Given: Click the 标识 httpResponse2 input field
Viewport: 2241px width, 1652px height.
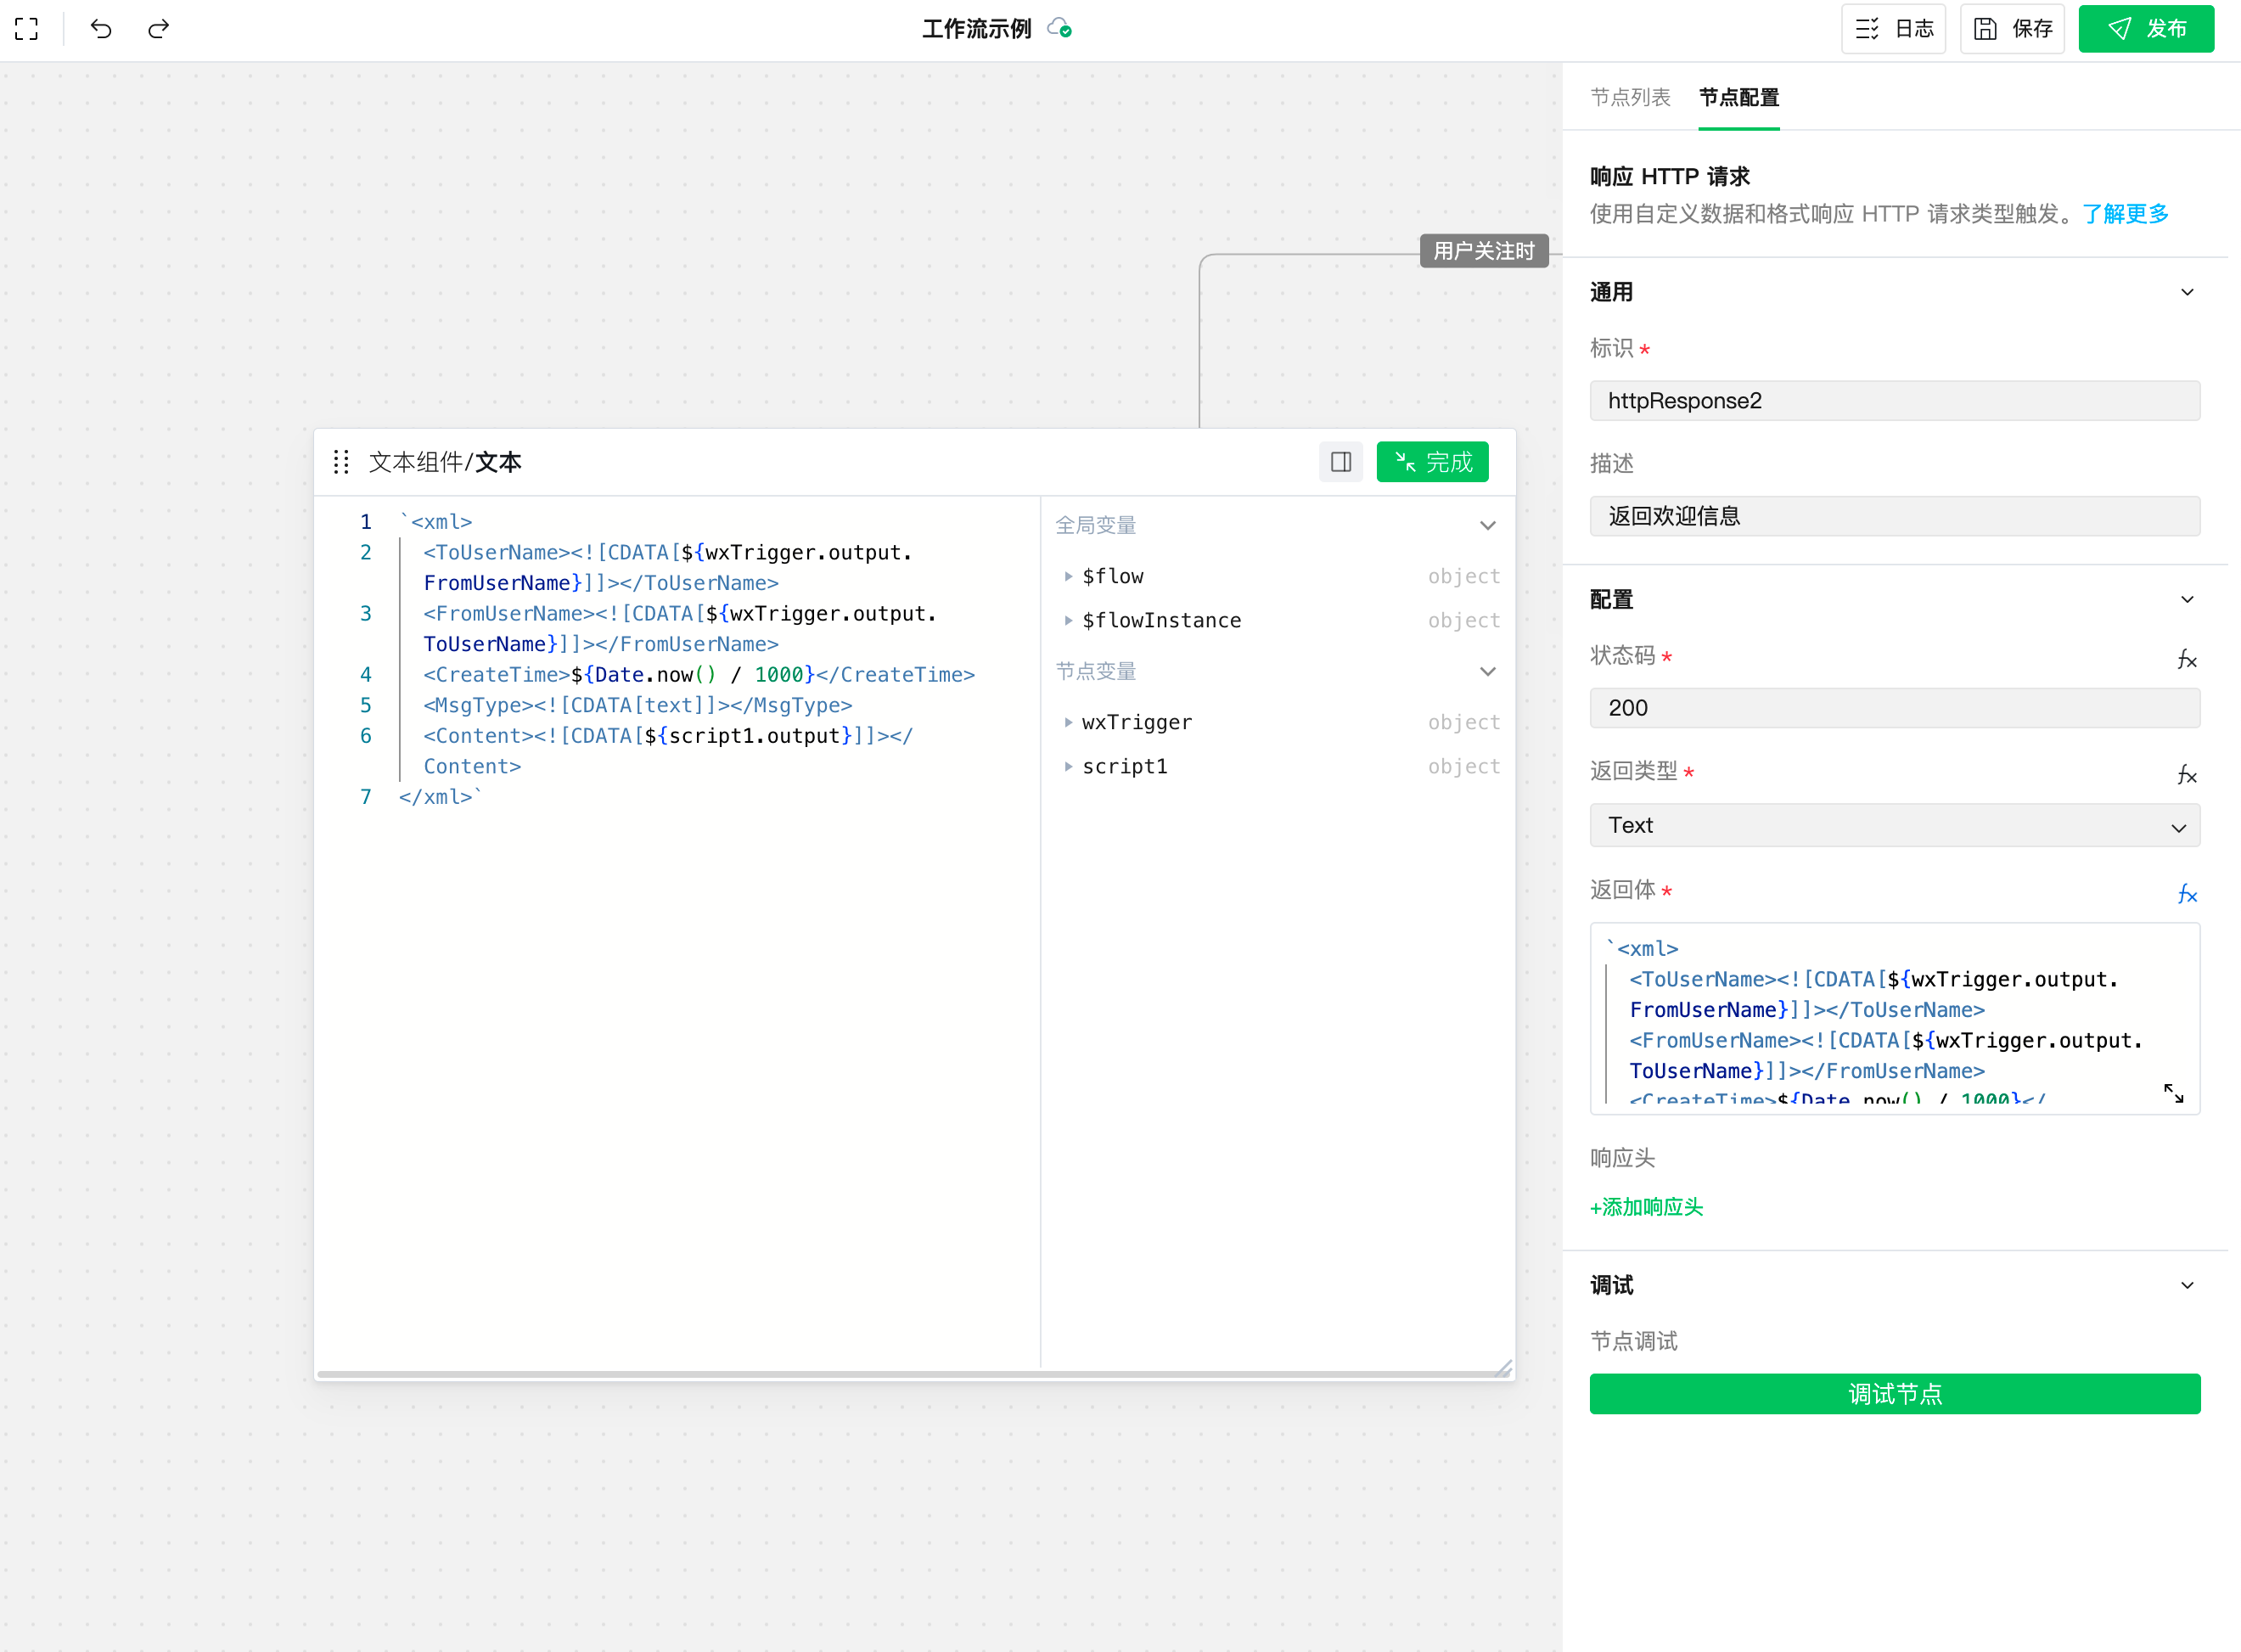Looking at the screenshot, I should pos(1894,401).
